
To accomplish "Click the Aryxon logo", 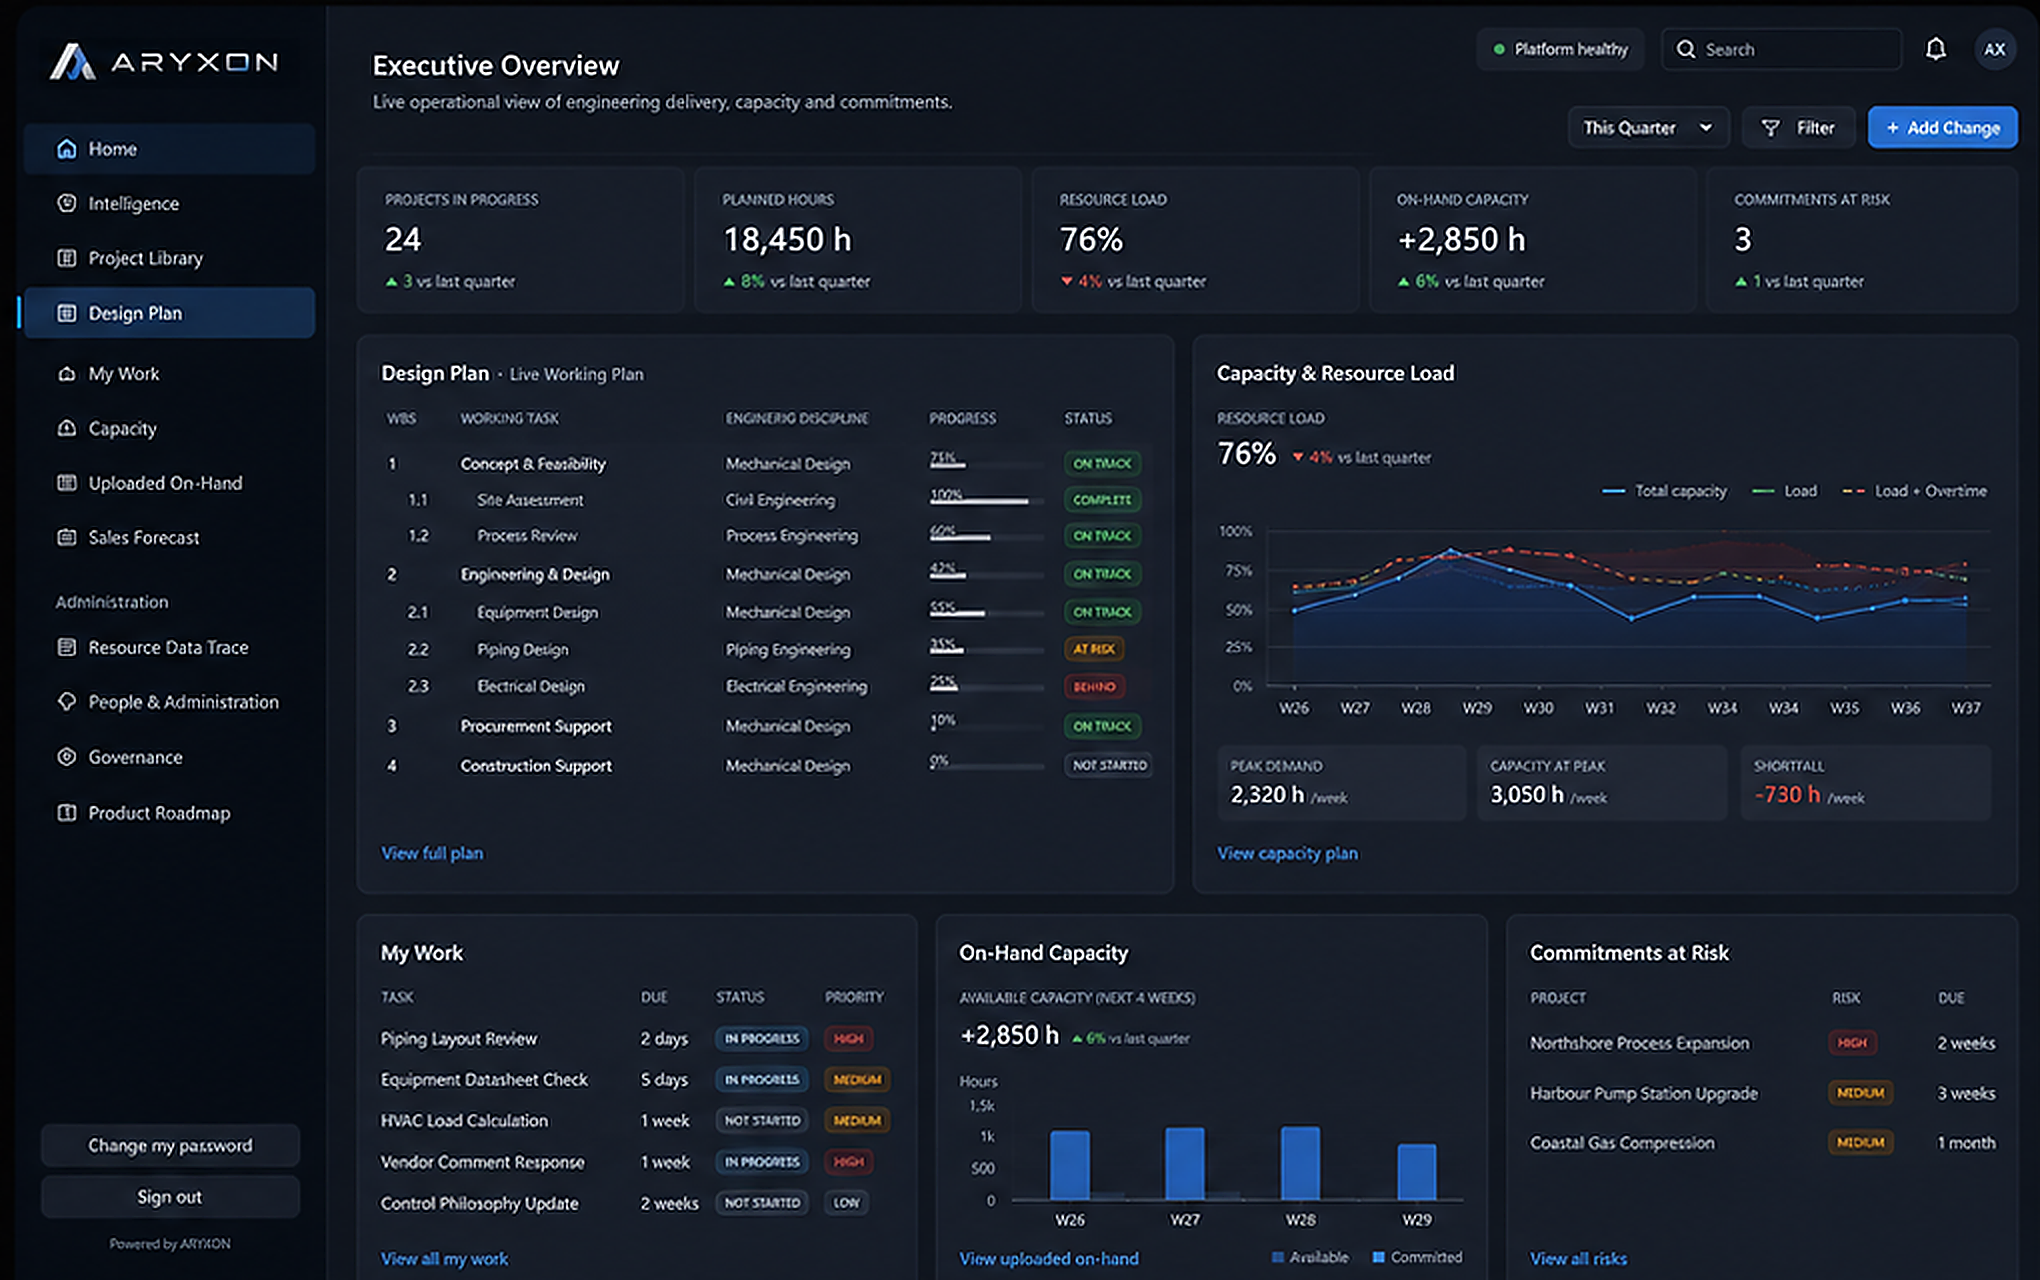I will click(165, 62).
